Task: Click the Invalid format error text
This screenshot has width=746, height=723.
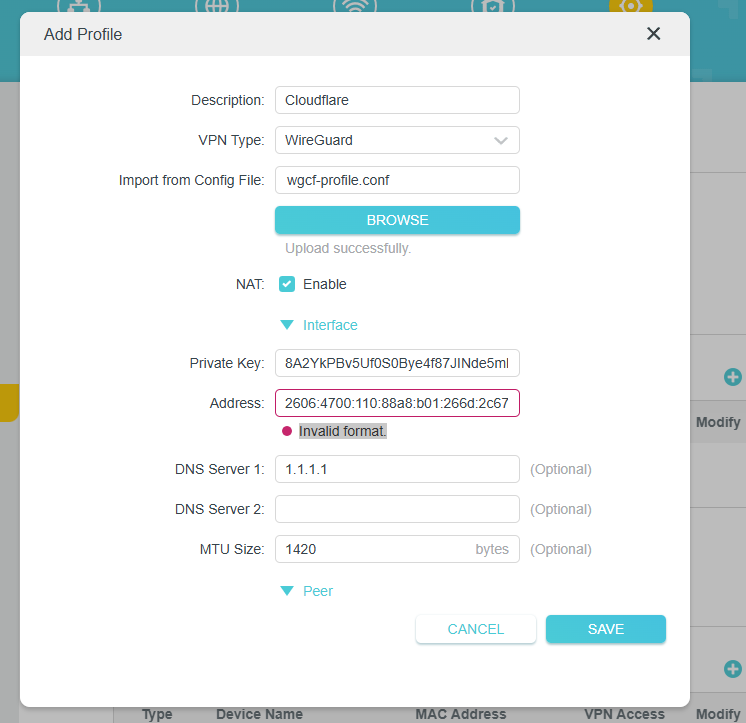Action: pyautogui.click(x=342, y=431)
